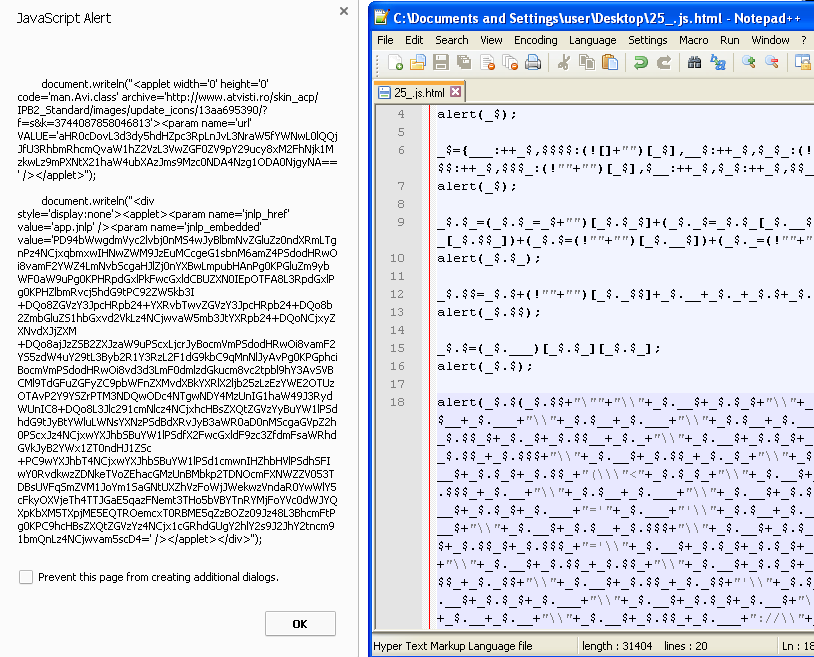Click code on line 15
814x657 pixels.
549,348
